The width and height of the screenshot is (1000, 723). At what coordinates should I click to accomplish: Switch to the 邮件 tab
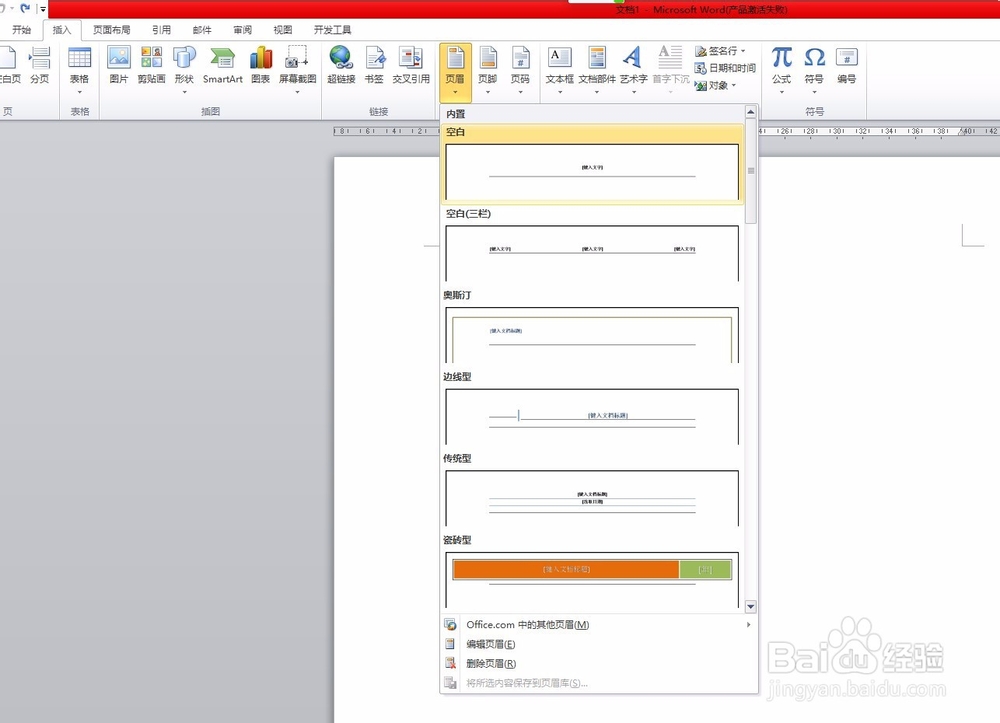coord(202,29)
